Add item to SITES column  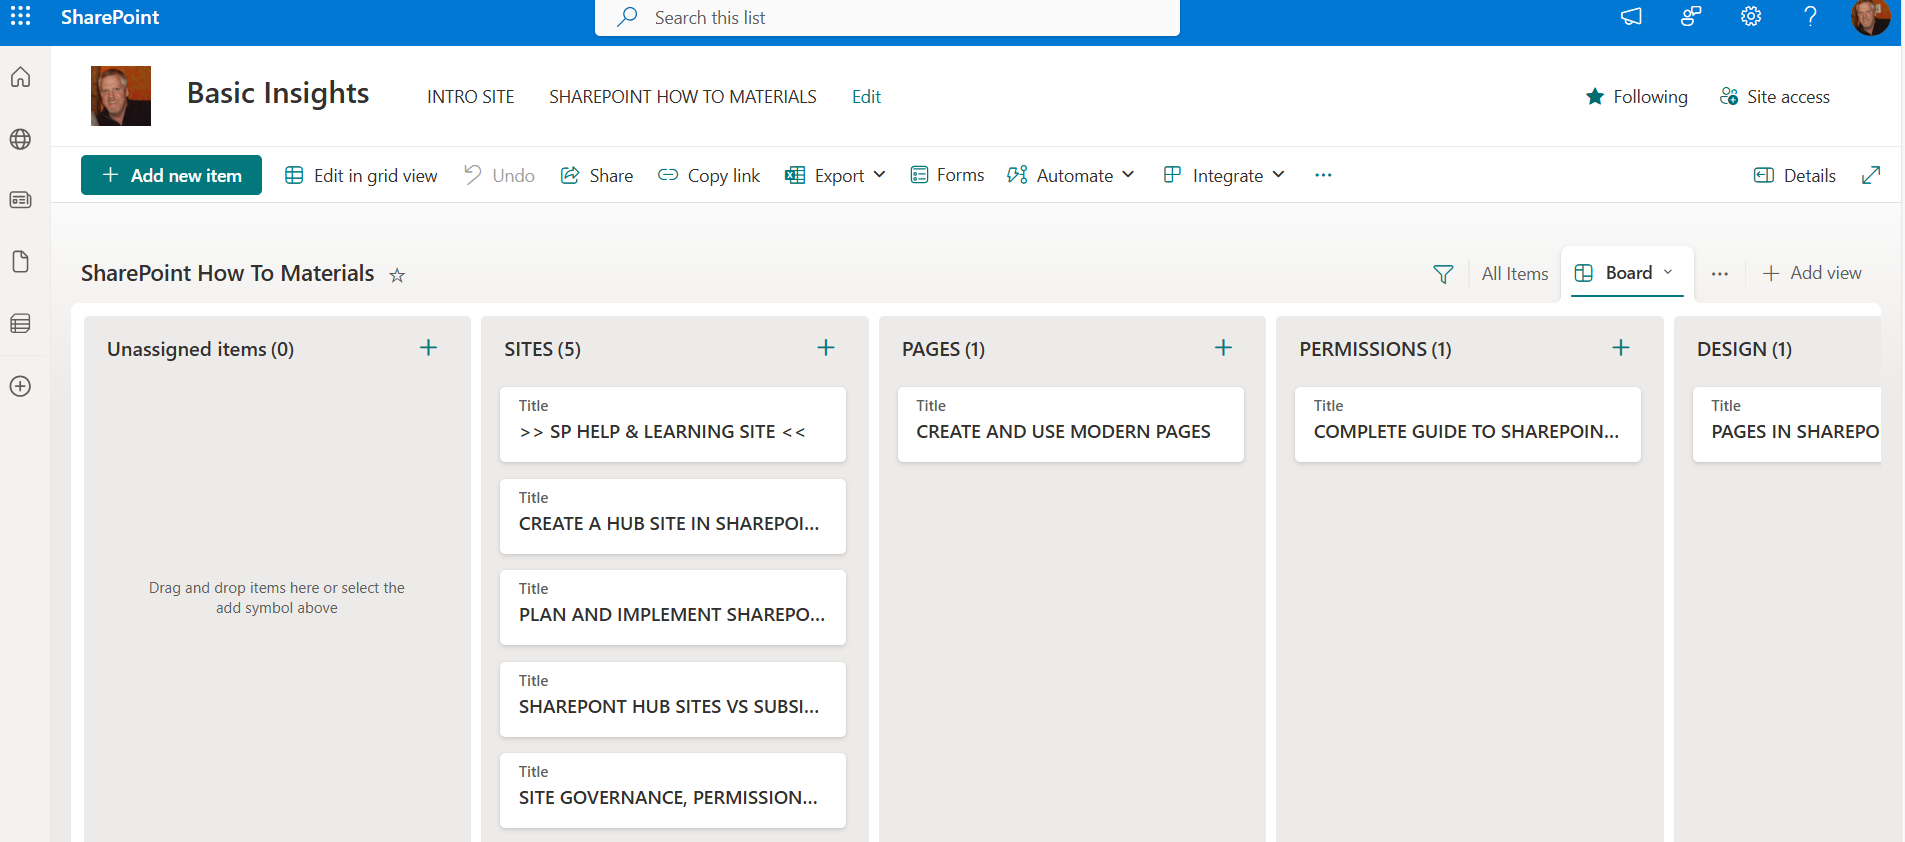pos(826,348)
